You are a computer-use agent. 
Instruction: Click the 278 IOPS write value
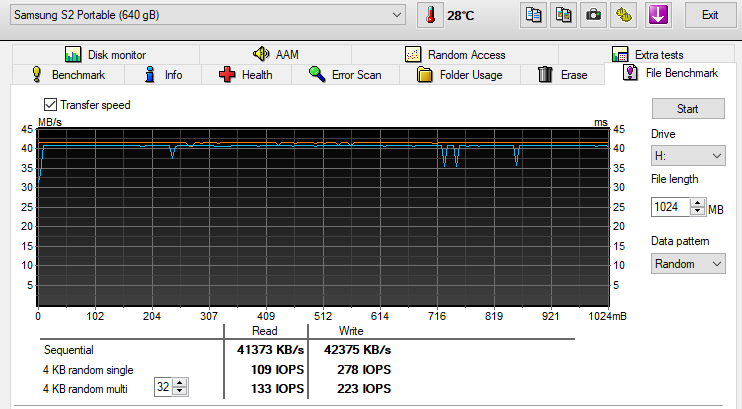(364, 369)
